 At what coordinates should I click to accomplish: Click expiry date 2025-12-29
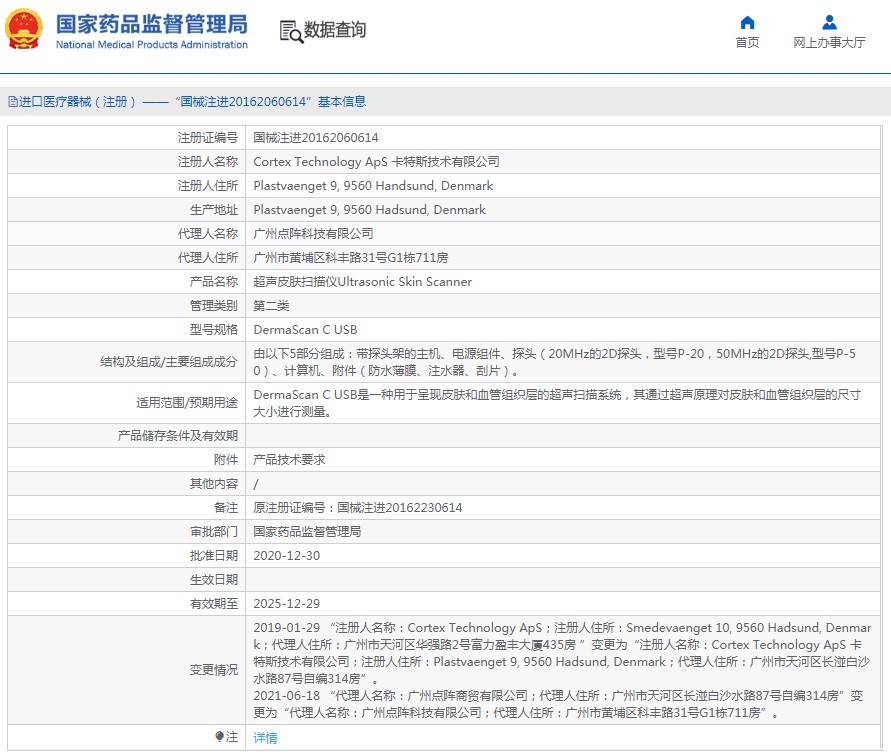286,604
